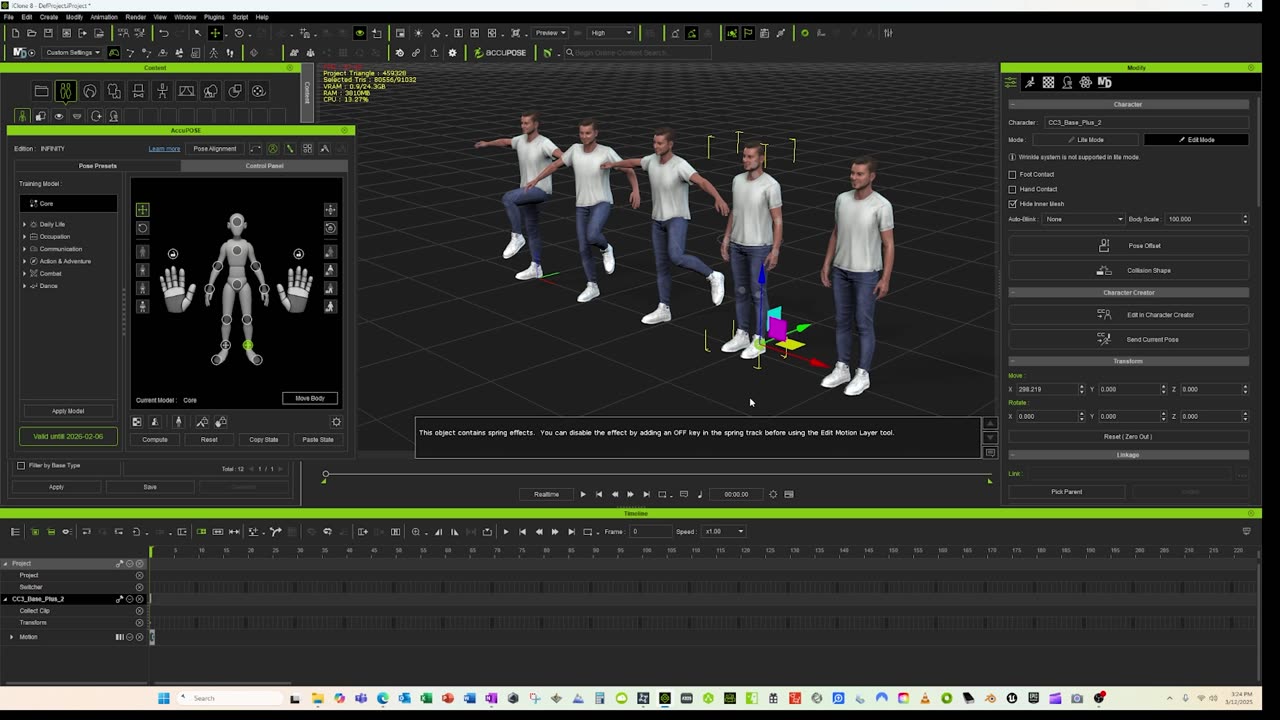Enable the Hand Contact checkbox
Viewport: 1280px width, 720px height.
[x=1012, y=189]
